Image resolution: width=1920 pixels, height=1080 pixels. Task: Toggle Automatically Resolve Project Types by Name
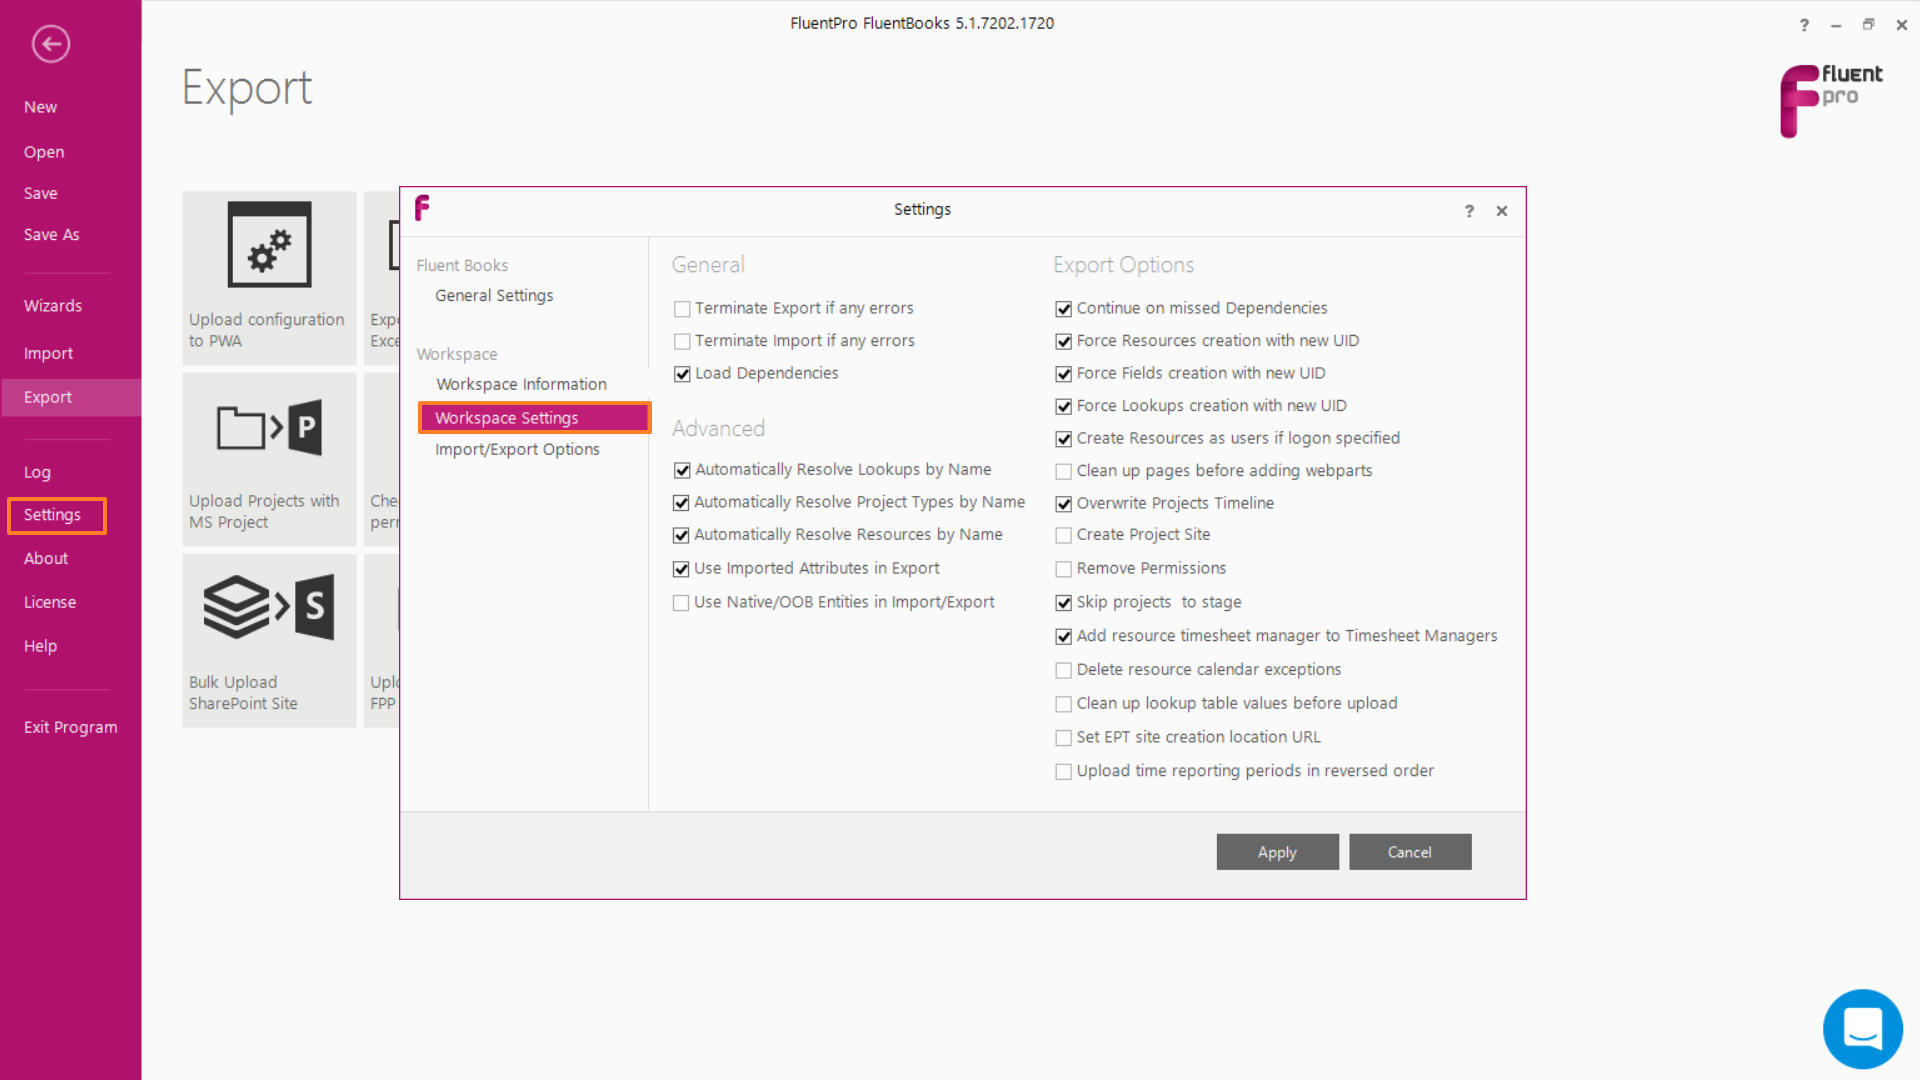(681, 503)
